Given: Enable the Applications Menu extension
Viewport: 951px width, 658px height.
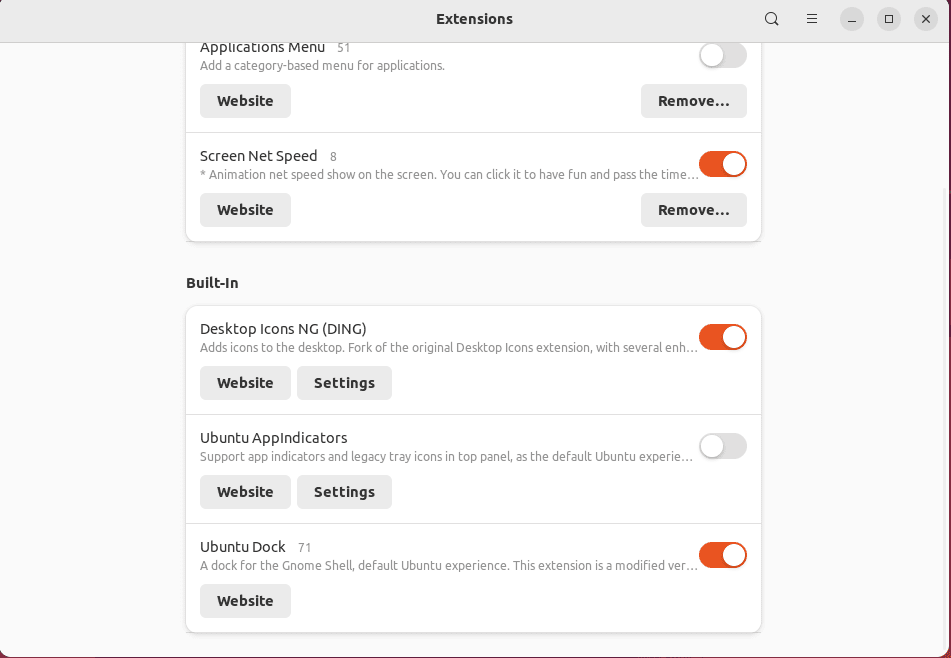Looking at the screenshot, I should click(x=722, y=55).
